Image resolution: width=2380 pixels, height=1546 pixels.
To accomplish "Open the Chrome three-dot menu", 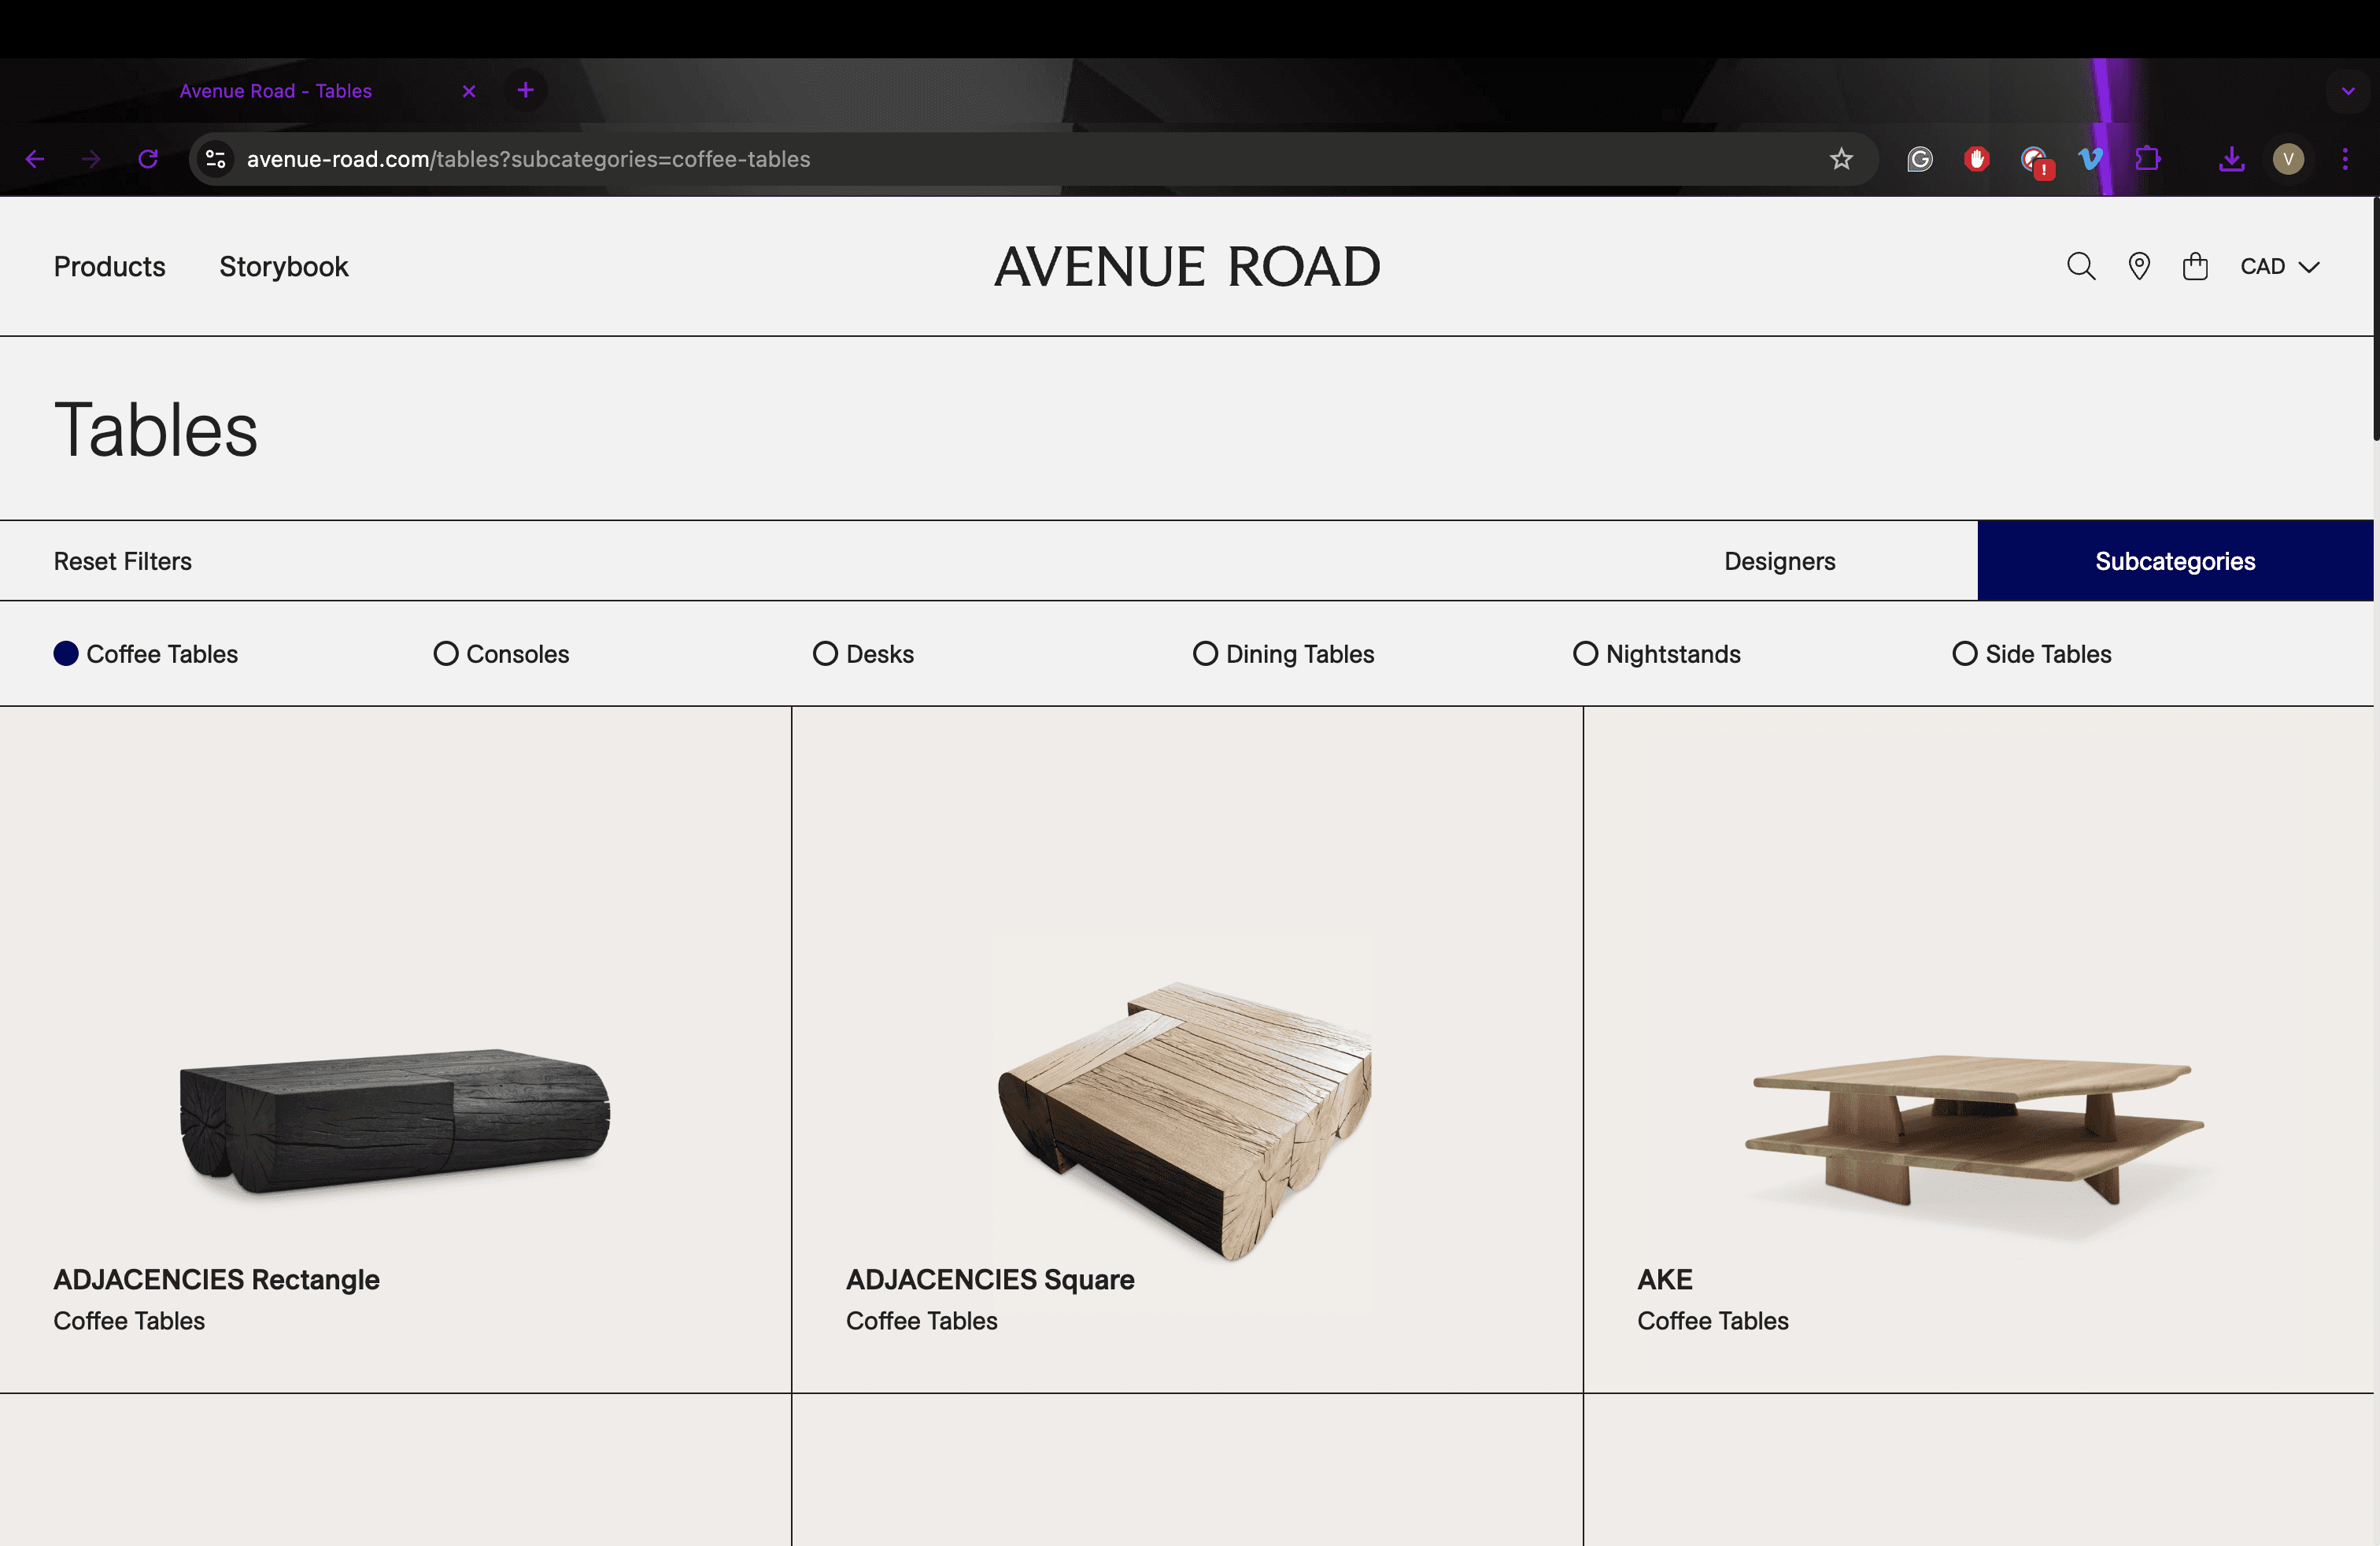I will pyautogui.click(x=2345, y=159).
